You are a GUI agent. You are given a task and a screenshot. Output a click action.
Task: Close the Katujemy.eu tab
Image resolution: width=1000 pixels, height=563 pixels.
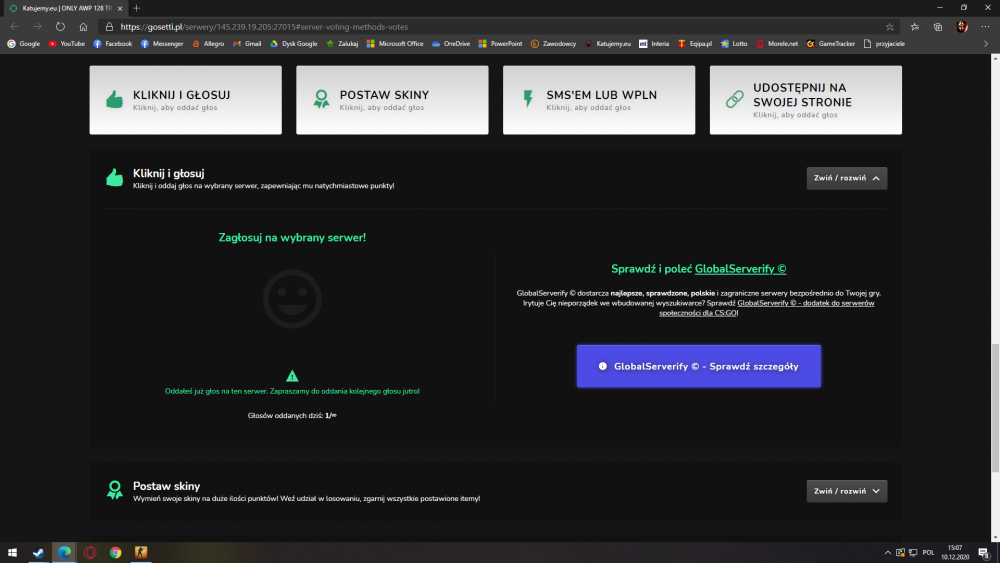(x=120, y=8)
